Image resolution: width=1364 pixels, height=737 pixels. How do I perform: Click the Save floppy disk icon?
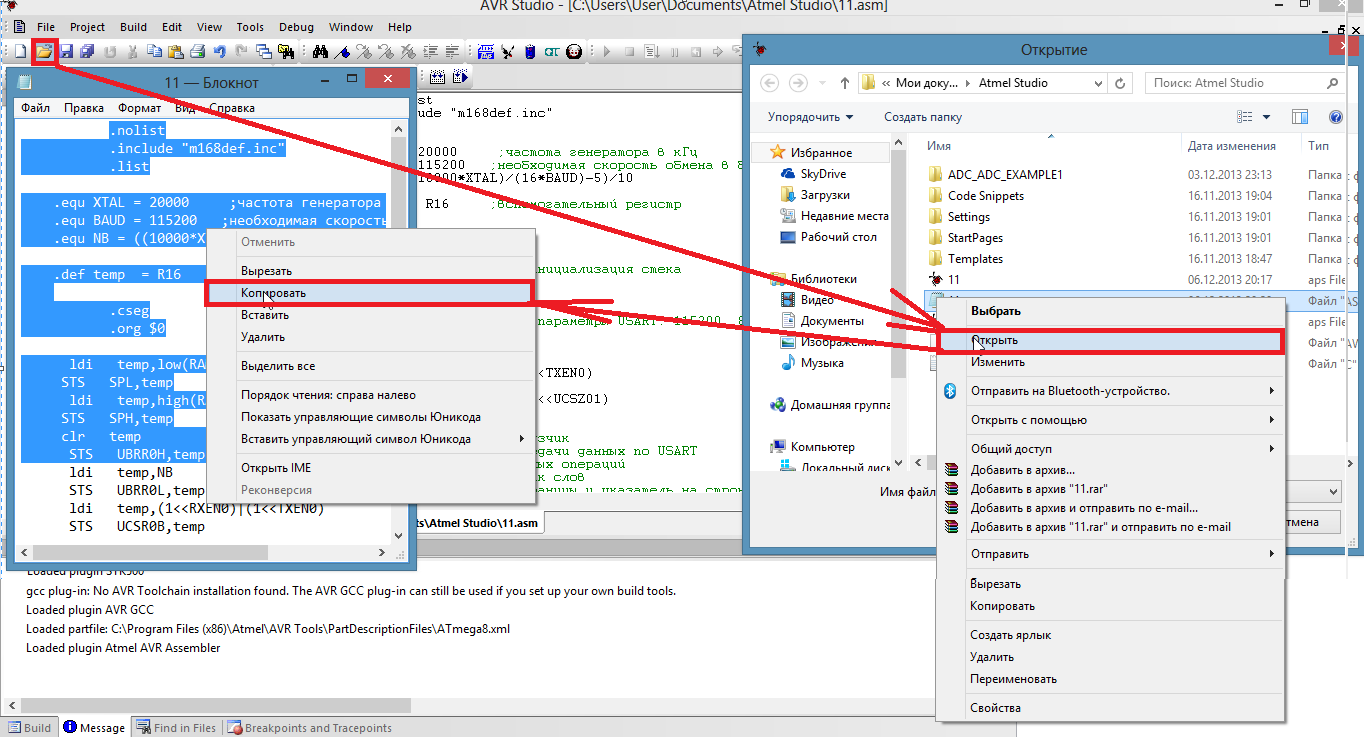pyautogui.click(x=66, y=51)
